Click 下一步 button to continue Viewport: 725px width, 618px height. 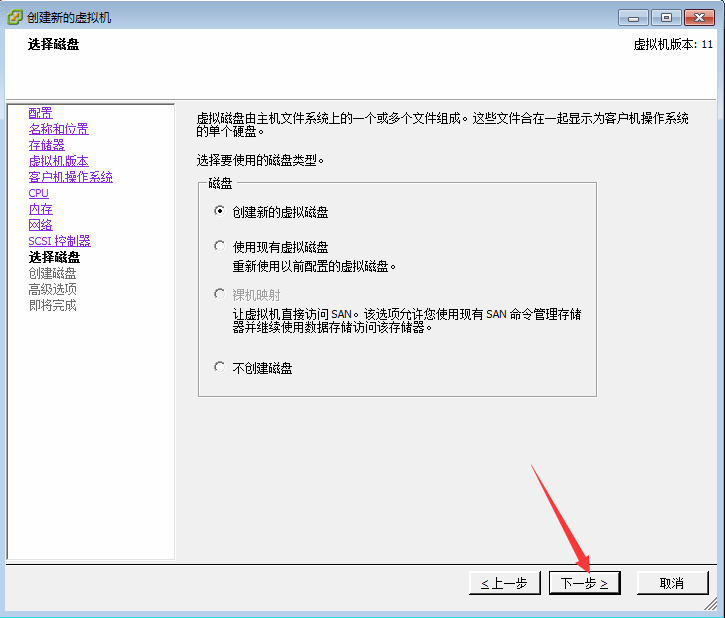[584, 583]
